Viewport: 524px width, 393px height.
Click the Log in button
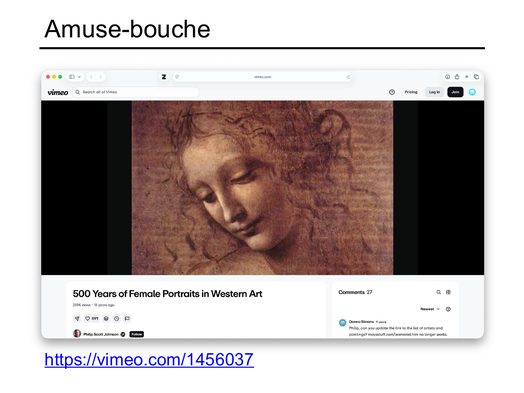(x=434, y=92)
